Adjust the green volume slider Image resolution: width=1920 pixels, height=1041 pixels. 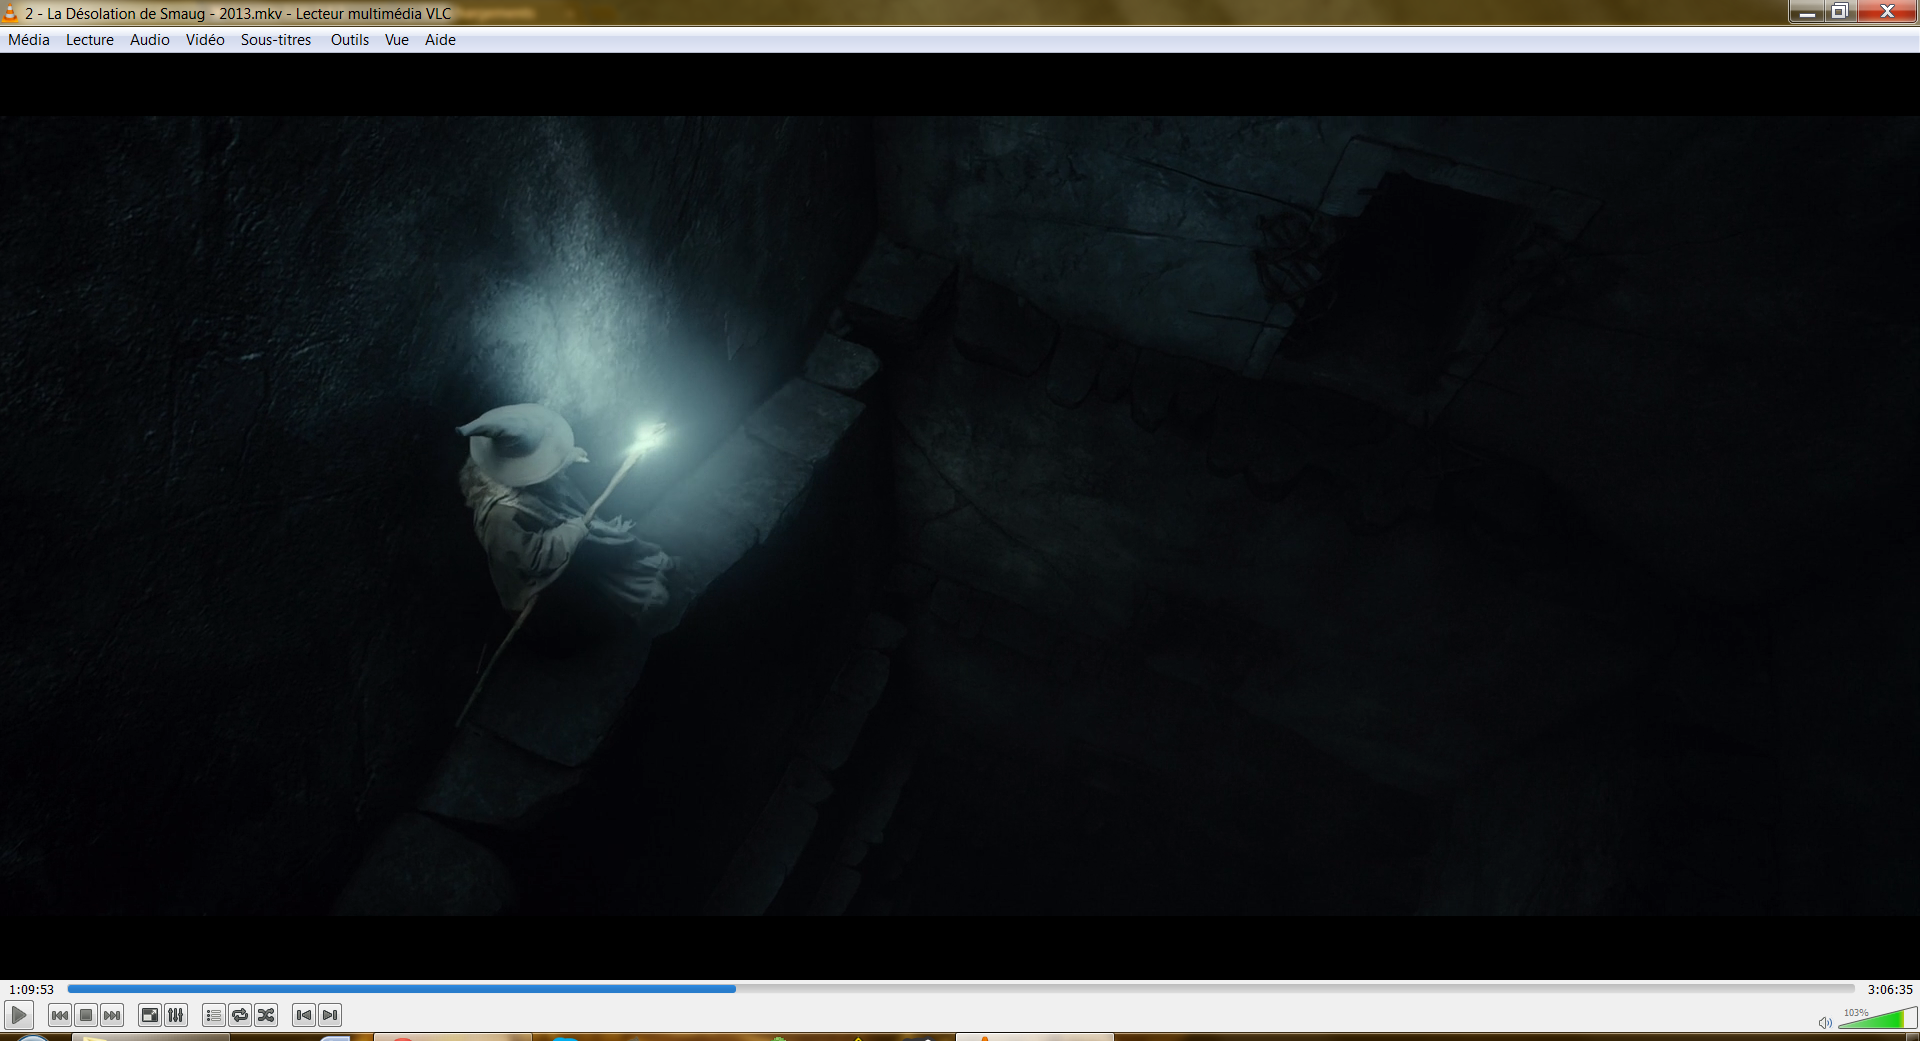pyautogui.click(x=1876, y=1019)
